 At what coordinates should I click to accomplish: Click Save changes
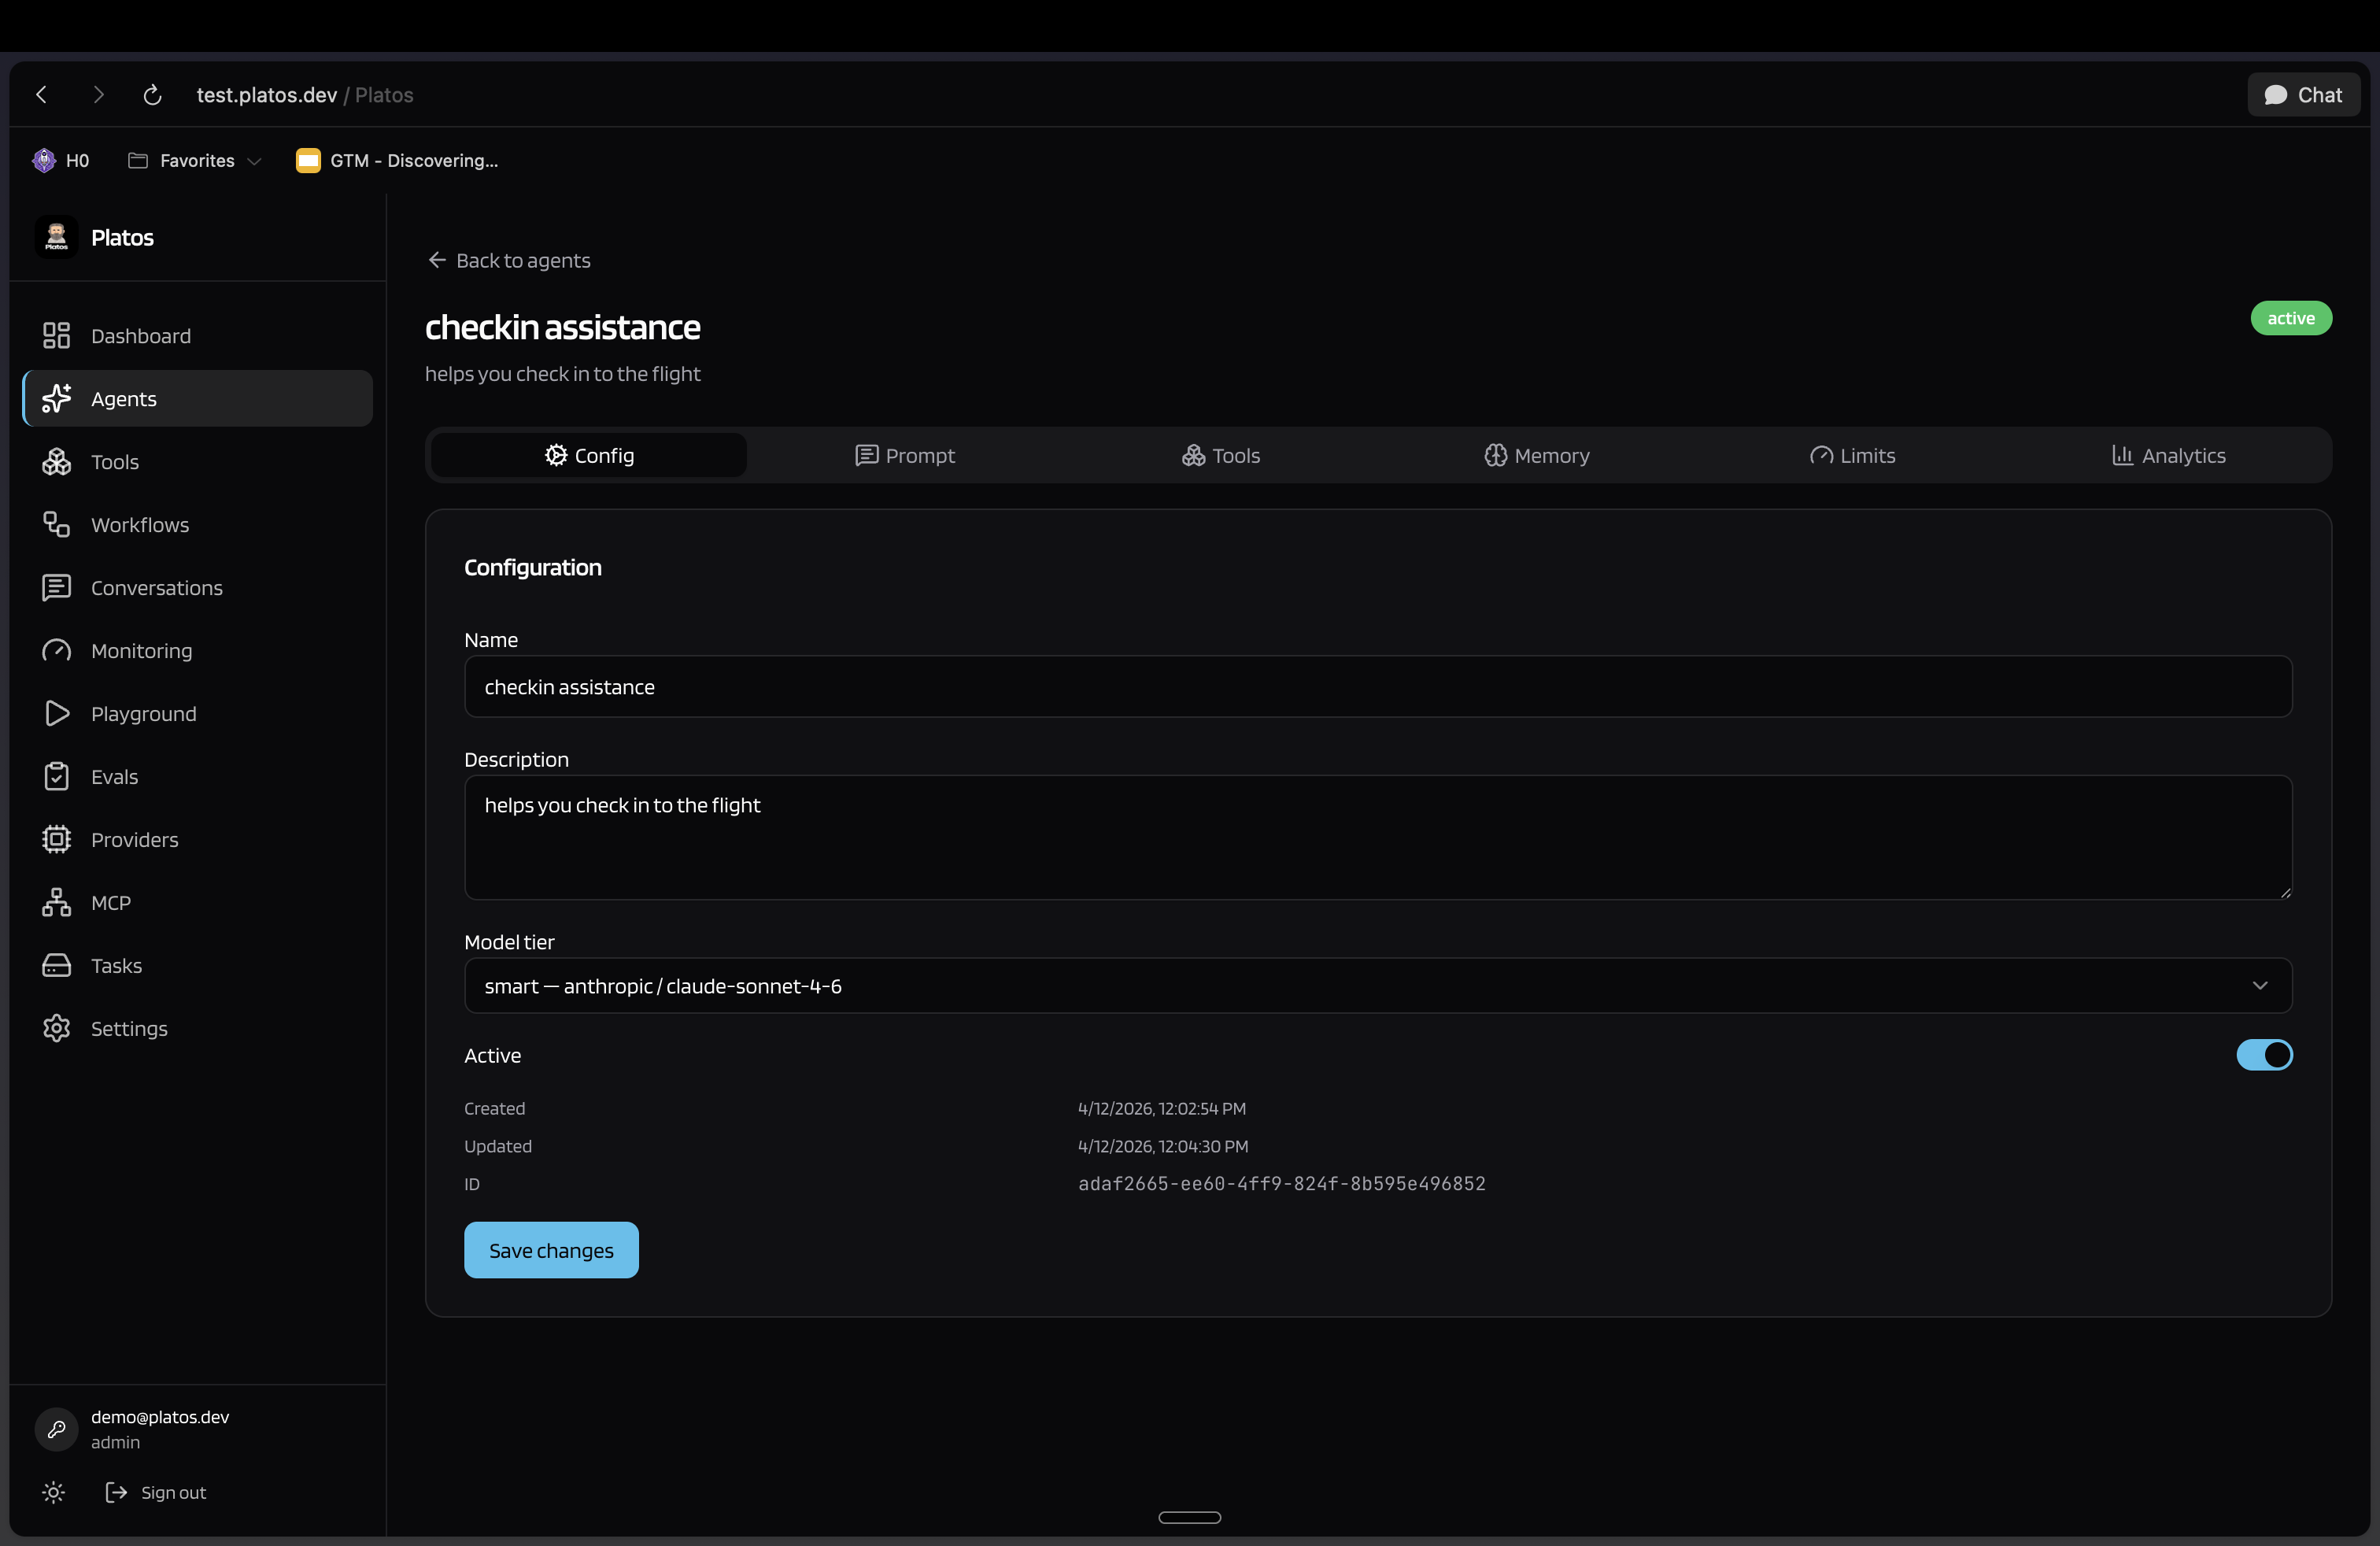coord(551,1249)
